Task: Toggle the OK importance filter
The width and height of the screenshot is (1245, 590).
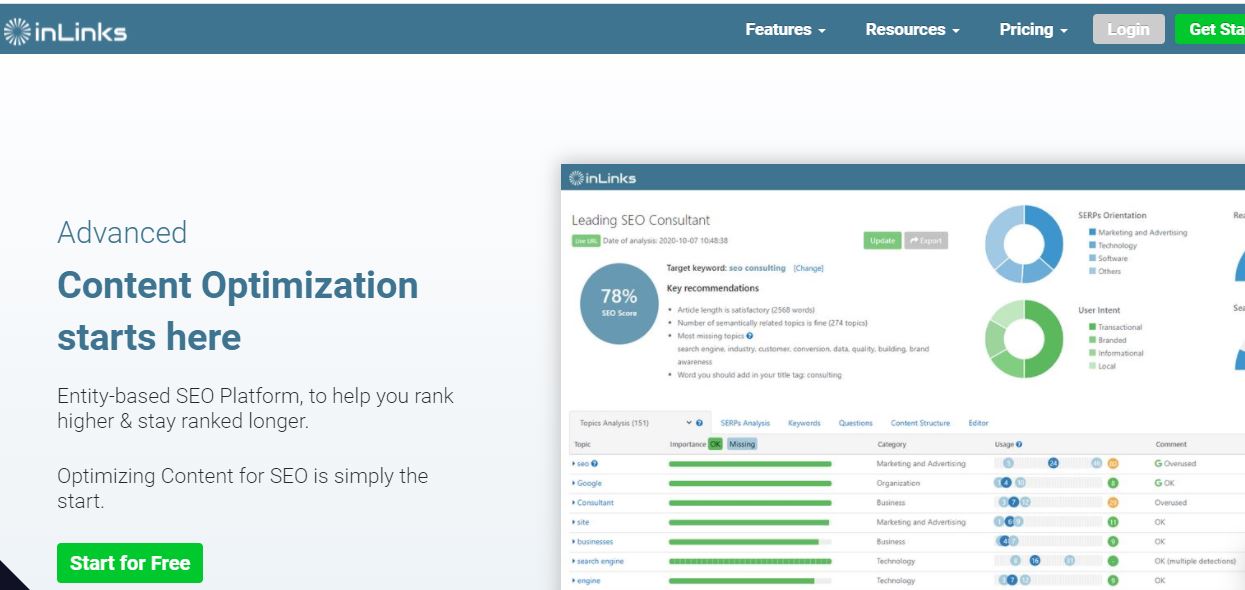Action: click(715, 444)
